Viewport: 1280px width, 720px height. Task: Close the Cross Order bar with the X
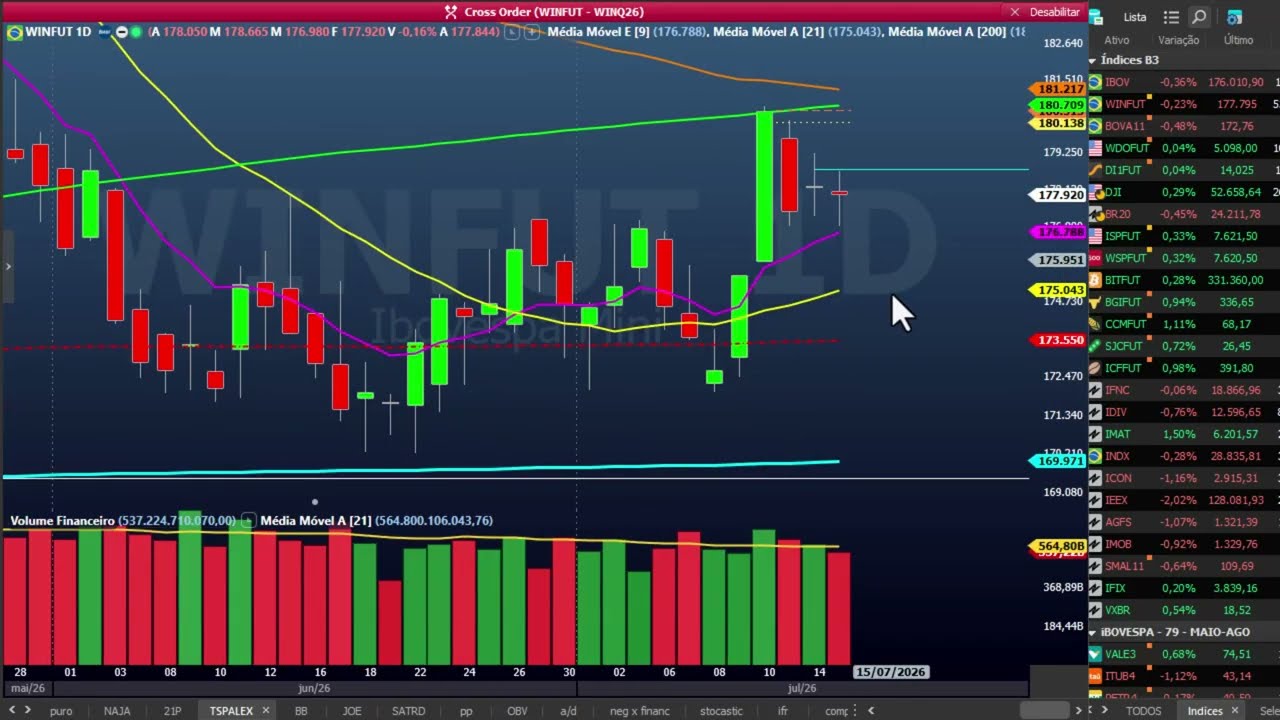coord(1015,12)
